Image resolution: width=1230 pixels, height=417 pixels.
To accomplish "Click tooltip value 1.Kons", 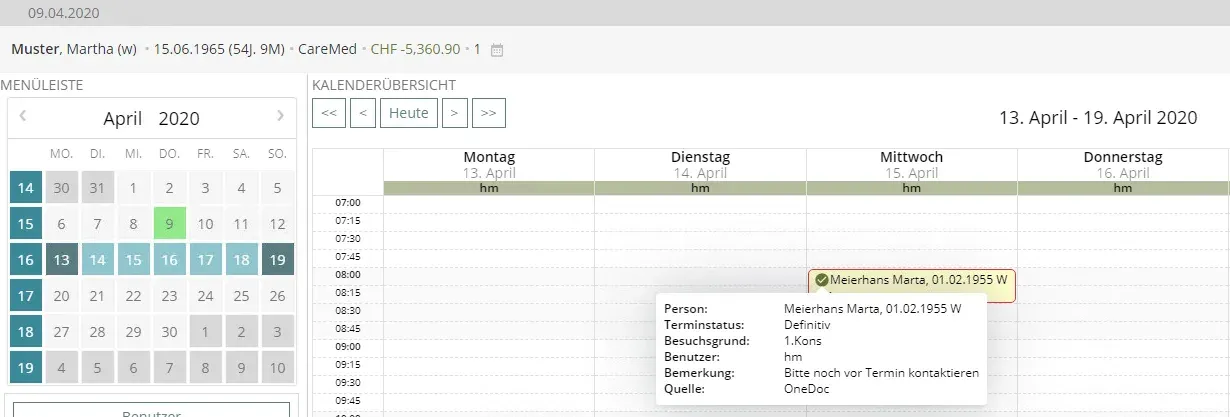I will click(802, 340).
